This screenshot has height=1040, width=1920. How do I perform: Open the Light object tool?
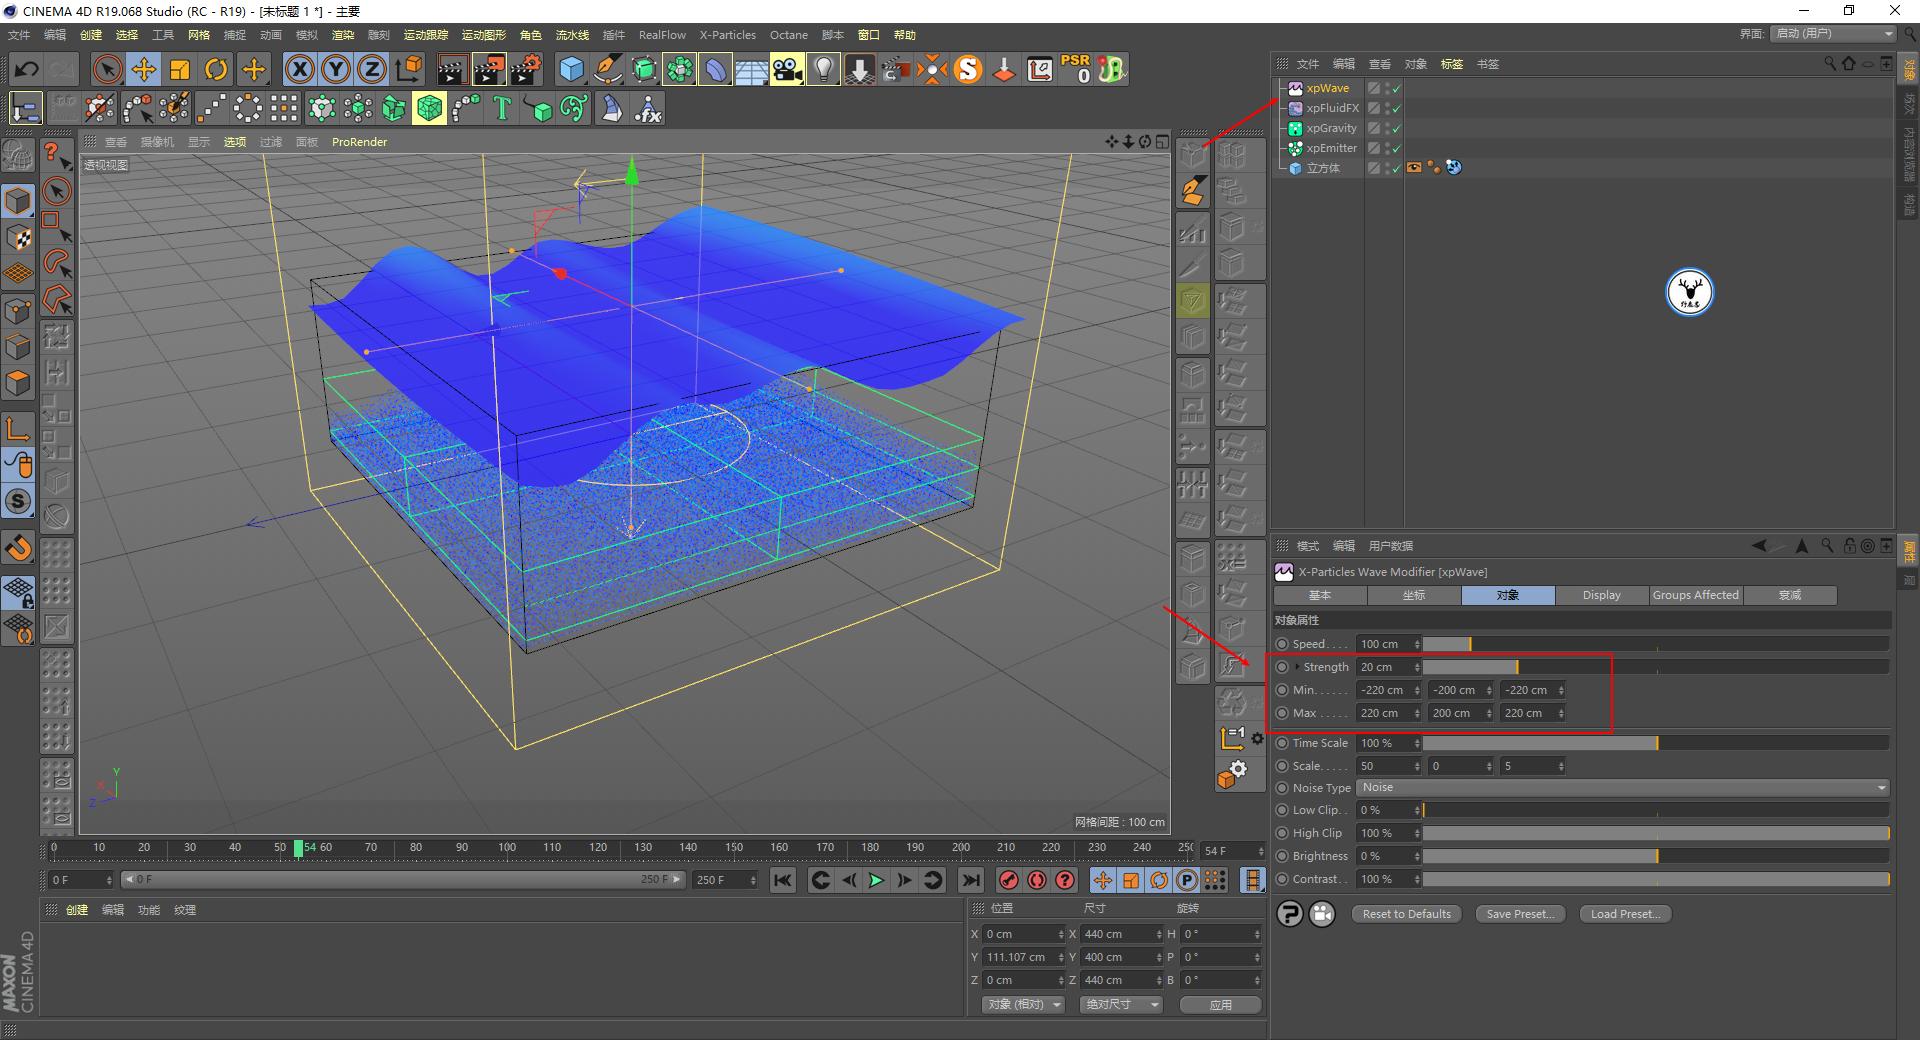point(822,69)
